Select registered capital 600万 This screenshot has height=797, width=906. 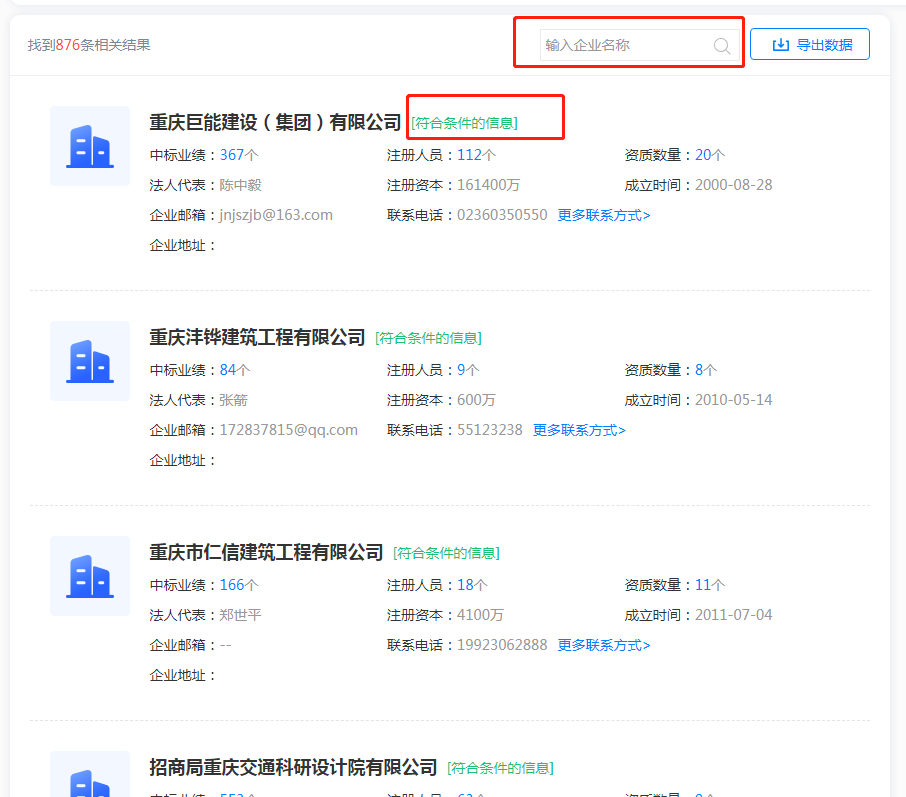[476, 400]
